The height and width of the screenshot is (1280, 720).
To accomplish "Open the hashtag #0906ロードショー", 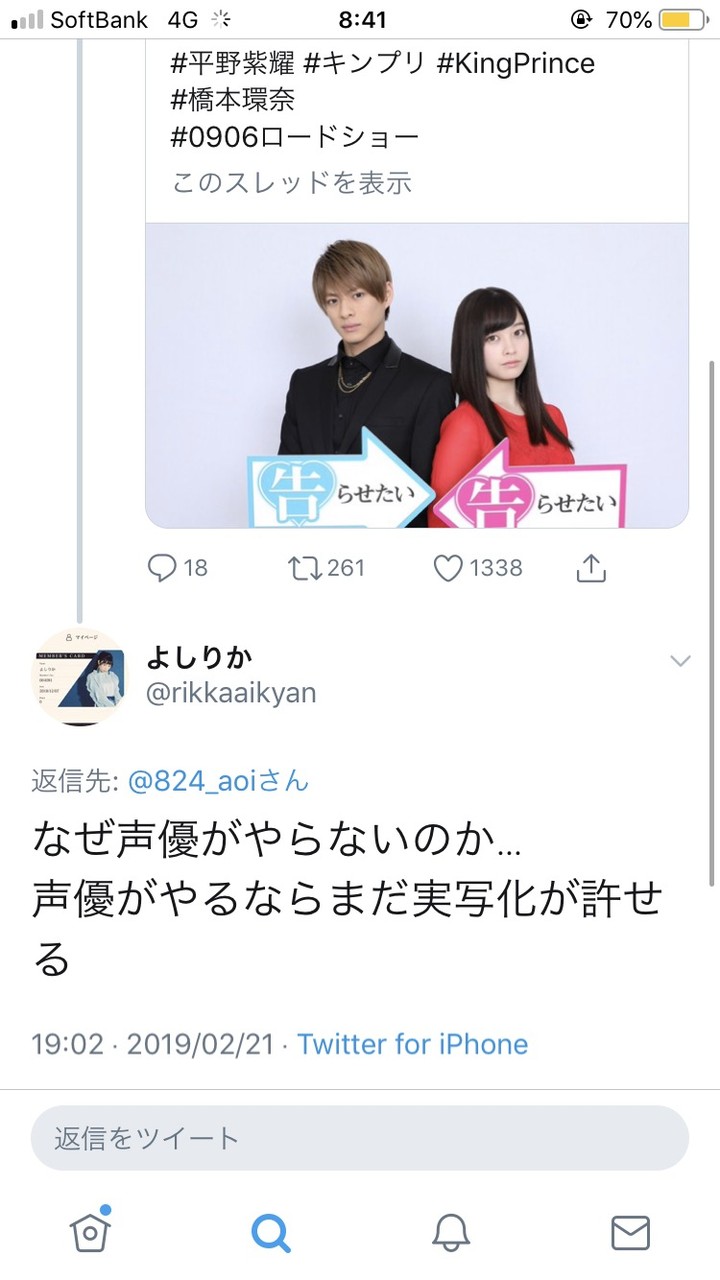I will point(295,138).
